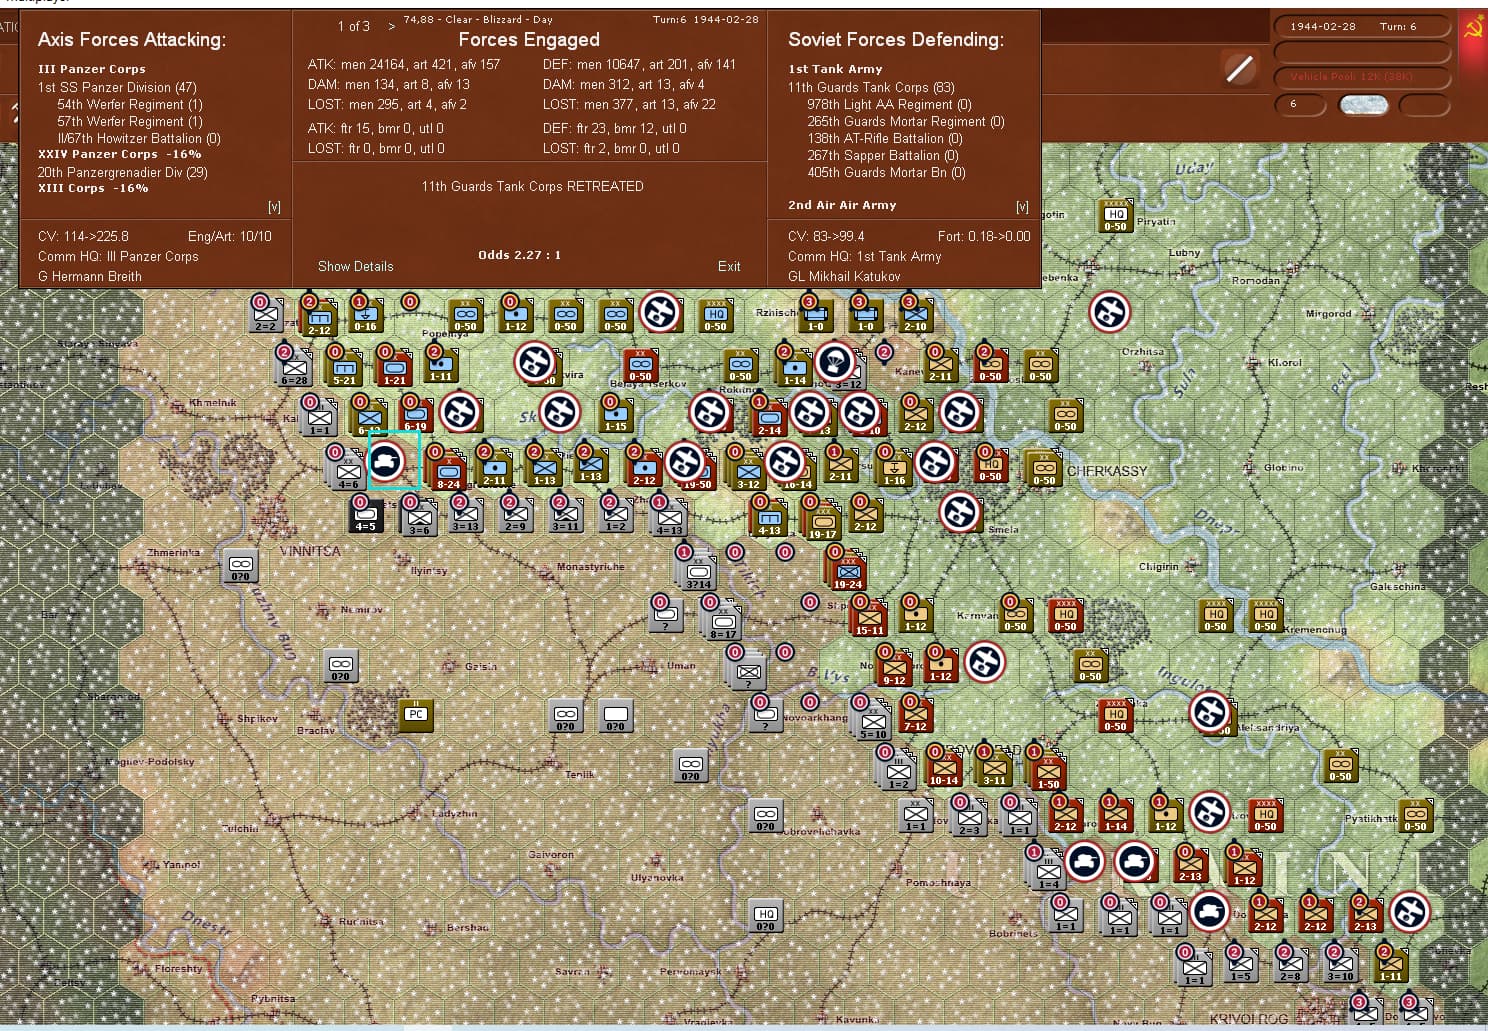Viewport: 1488px width, 1031px height.
Task: Select the German 4=6 infantry stack
Action: [x=347, y=470]
